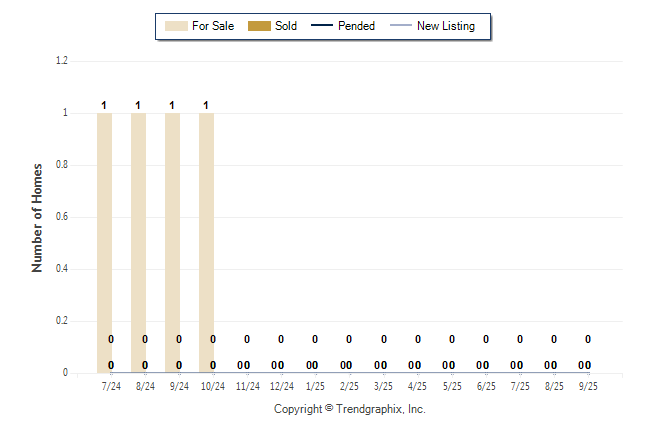
Task: Click the 1.2 y-axis tick label
Action: click(62, 61)
